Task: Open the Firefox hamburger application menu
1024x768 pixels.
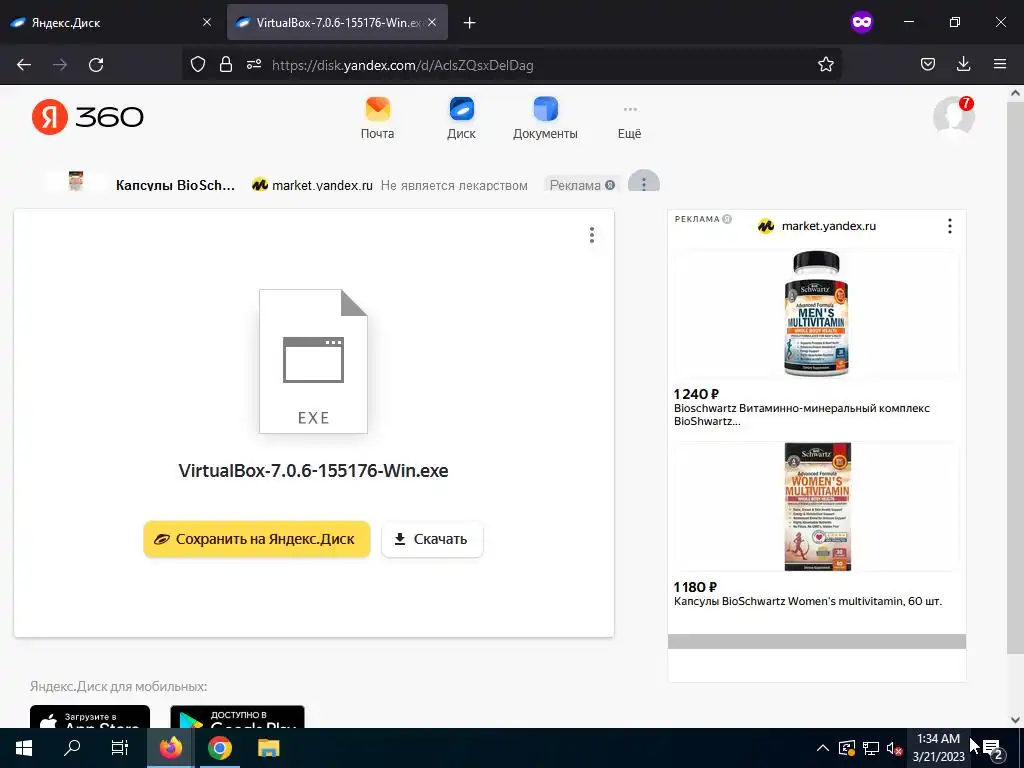Action: [1000, 65]
